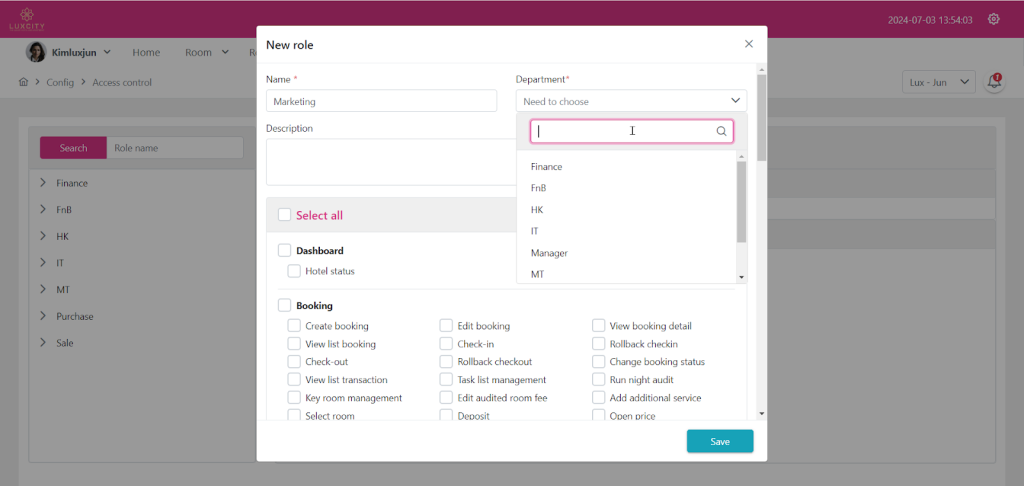Click the settings gear icon

coord(993,19)
